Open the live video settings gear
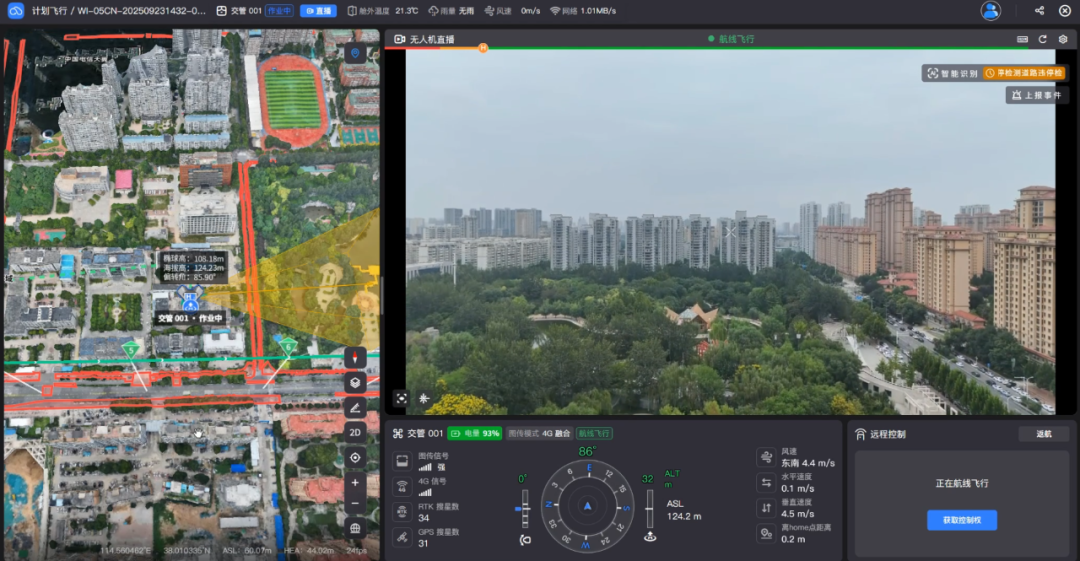The image size is (1080, 561). pyautogui.click(x=1063, y=39)
